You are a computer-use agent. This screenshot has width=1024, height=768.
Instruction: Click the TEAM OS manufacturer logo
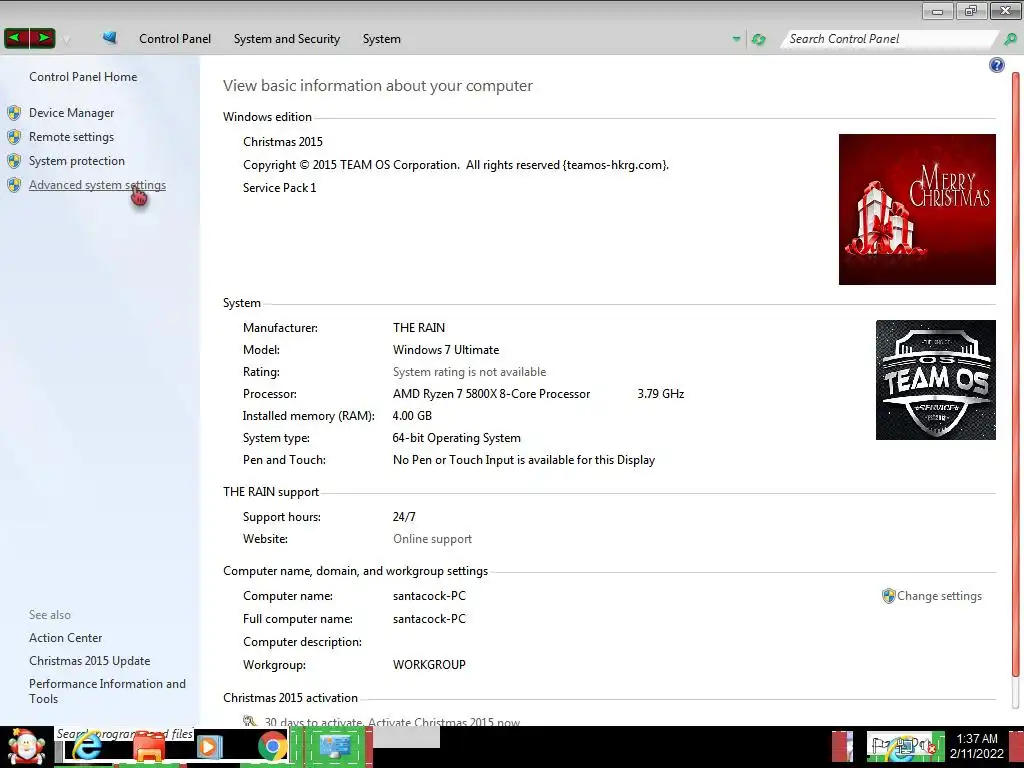[936, 379]
